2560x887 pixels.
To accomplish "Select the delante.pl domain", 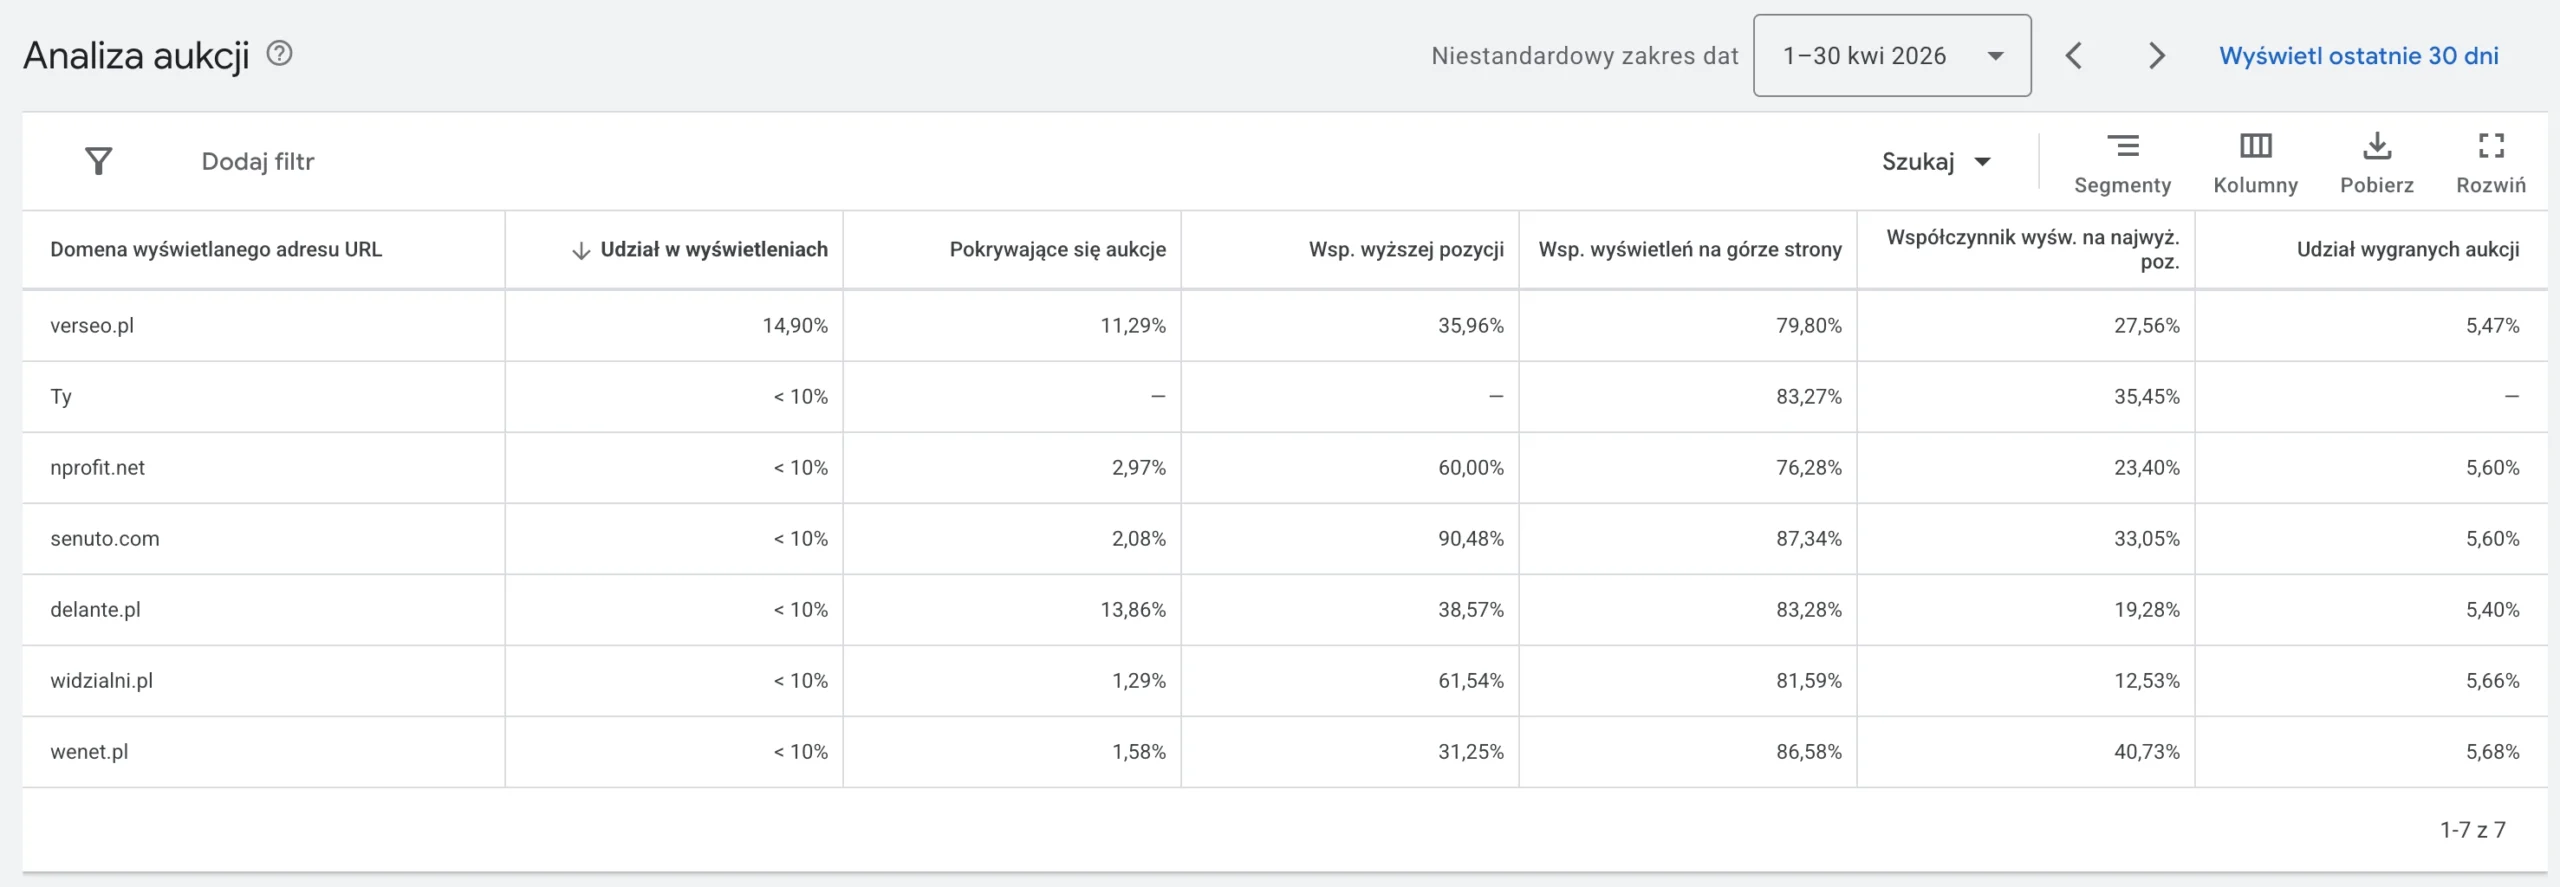I will pos(95,609).
